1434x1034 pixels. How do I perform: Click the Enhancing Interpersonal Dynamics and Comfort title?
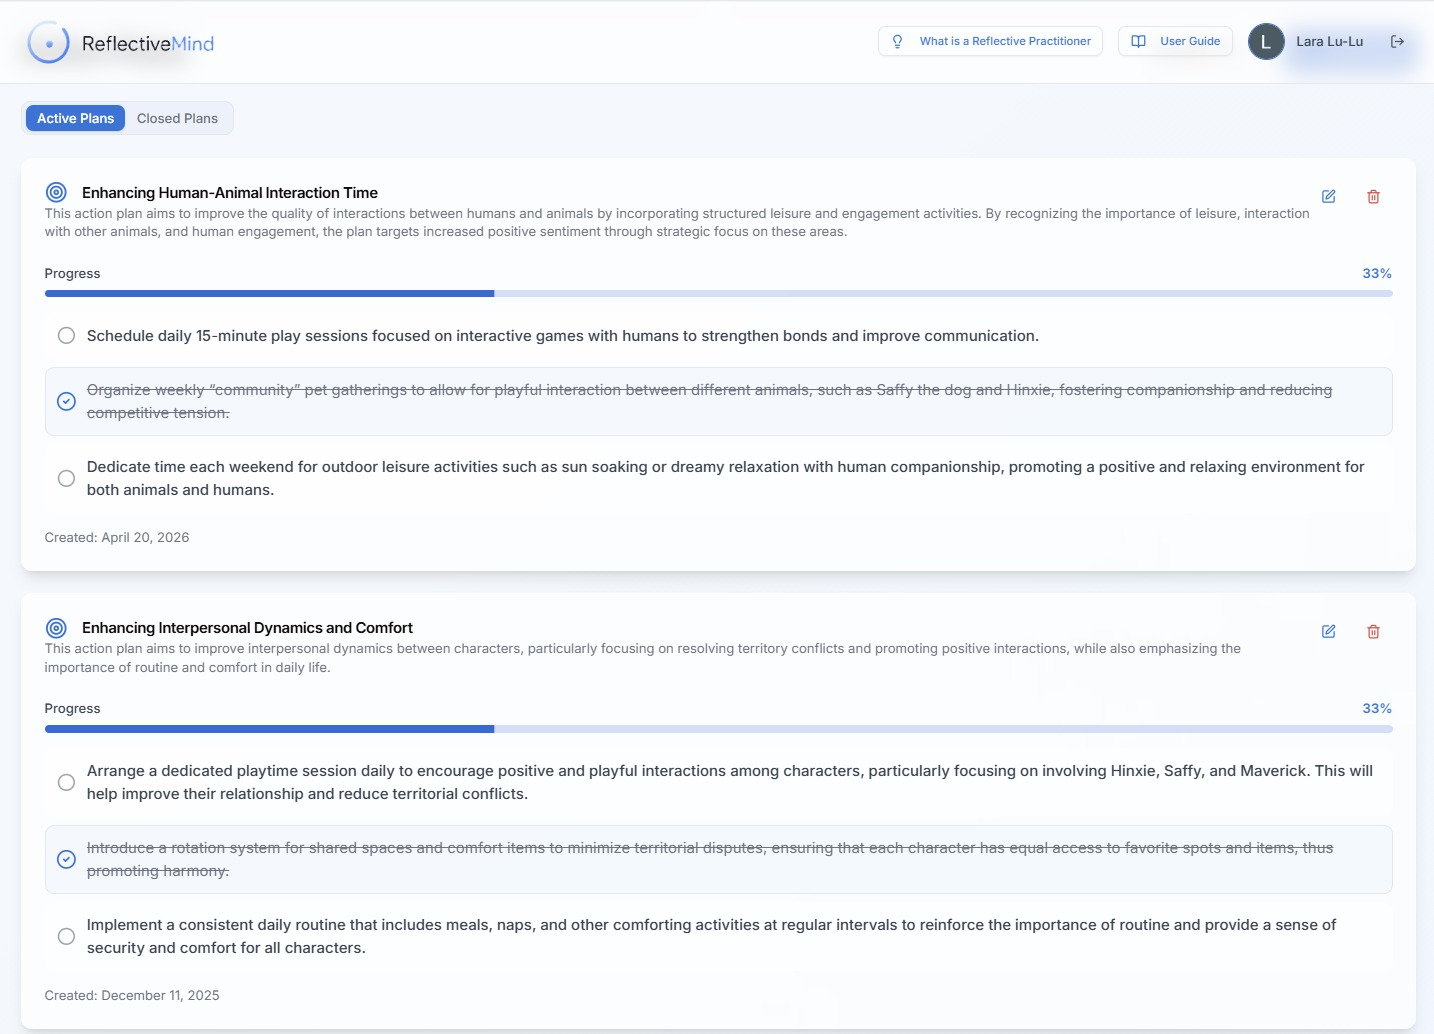point(247,628)
